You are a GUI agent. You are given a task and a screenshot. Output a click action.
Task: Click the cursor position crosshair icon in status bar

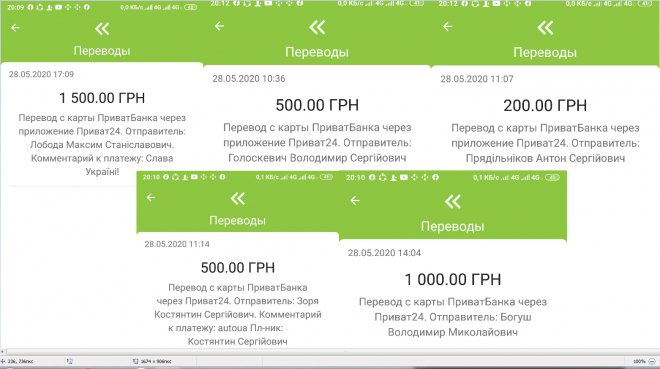click(x=3, y=361)
